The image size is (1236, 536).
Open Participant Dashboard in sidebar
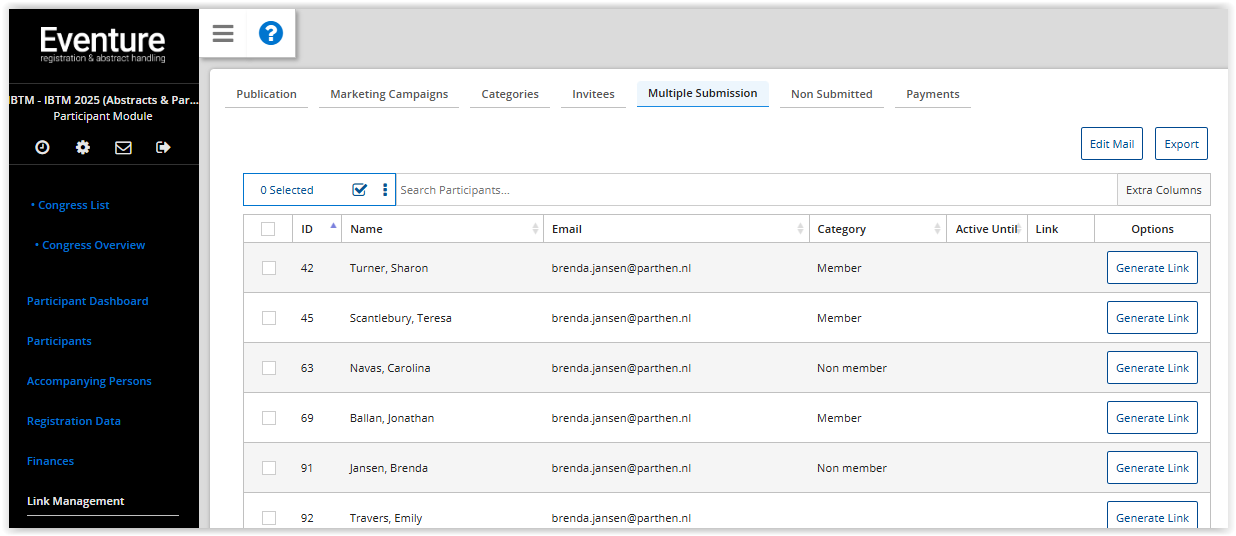point(87,301)
